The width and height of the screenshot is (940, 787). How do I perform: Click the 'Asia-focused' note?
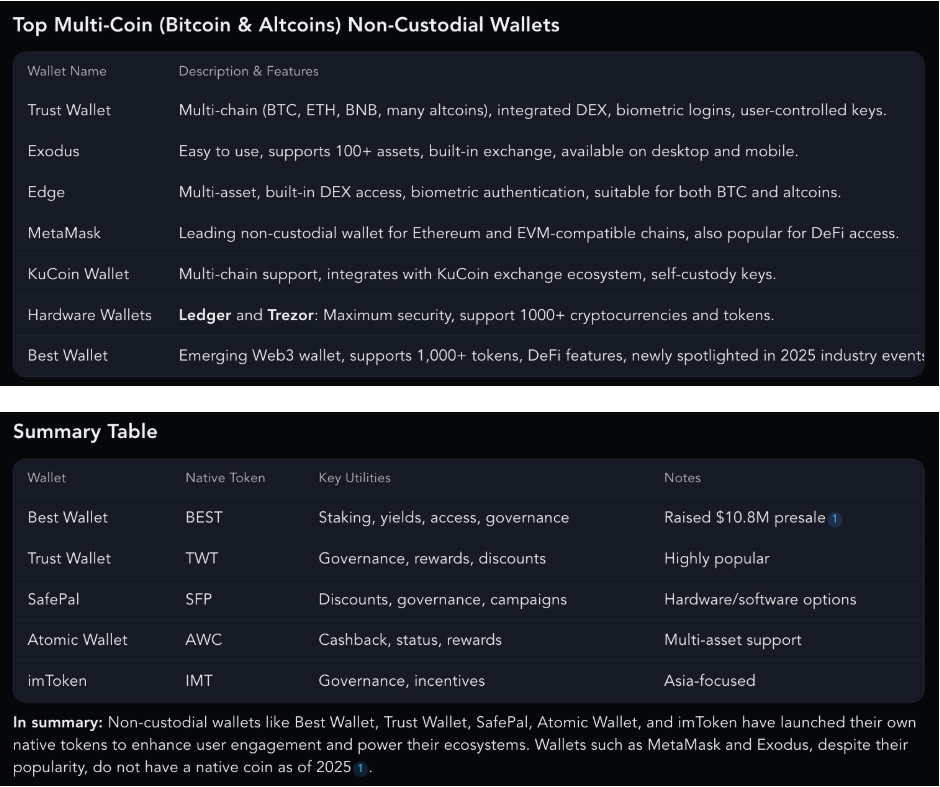[710, 681]
